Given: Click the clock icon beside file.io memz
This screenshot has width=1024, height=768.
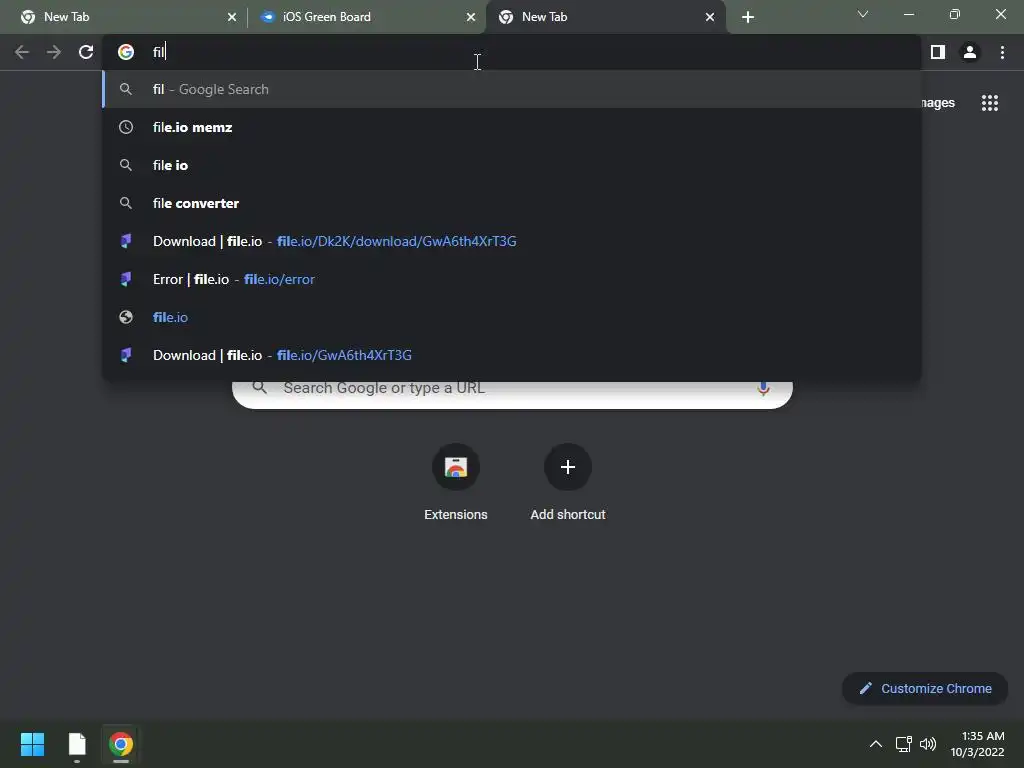Looking at the screenshot, I should 126,127.
